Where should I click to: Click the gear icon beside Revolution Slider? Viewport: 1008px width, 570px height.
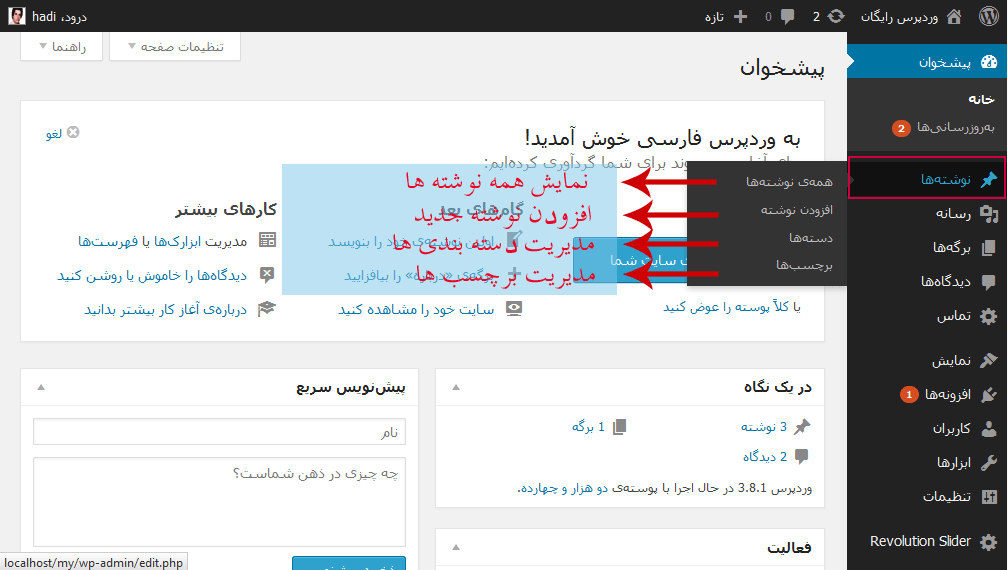point(989,542)
